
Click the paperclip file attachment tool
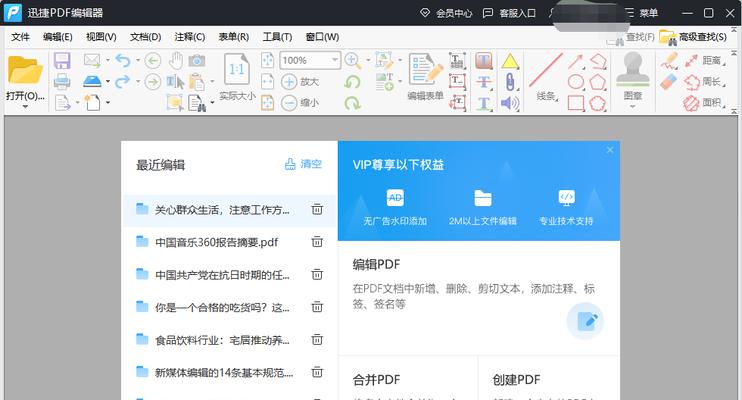pos(510,82)
